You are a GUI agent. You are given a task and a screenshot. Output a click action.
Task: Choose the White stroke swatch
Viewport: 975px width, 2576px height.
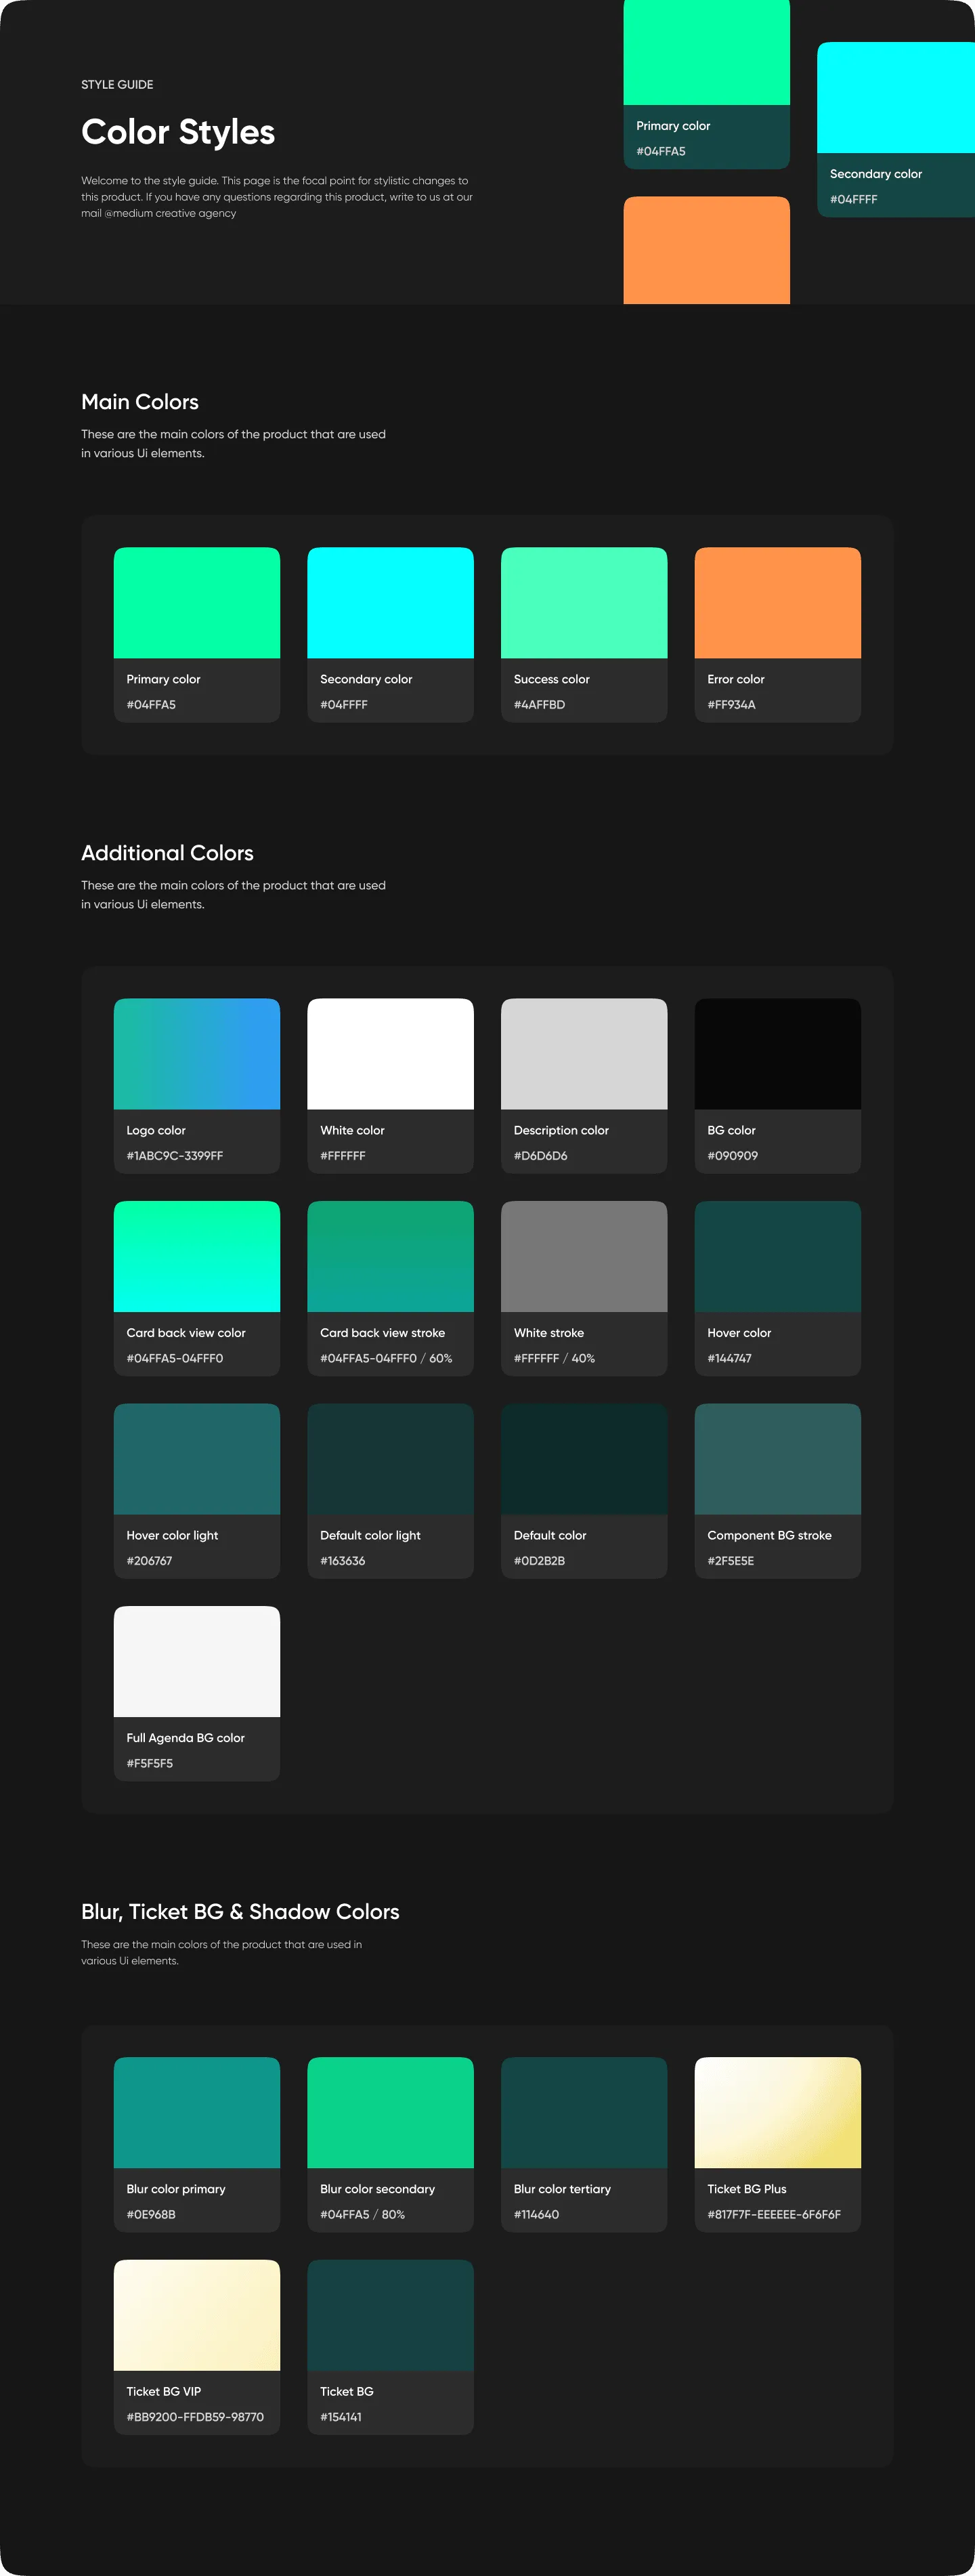pos(583,1257)
